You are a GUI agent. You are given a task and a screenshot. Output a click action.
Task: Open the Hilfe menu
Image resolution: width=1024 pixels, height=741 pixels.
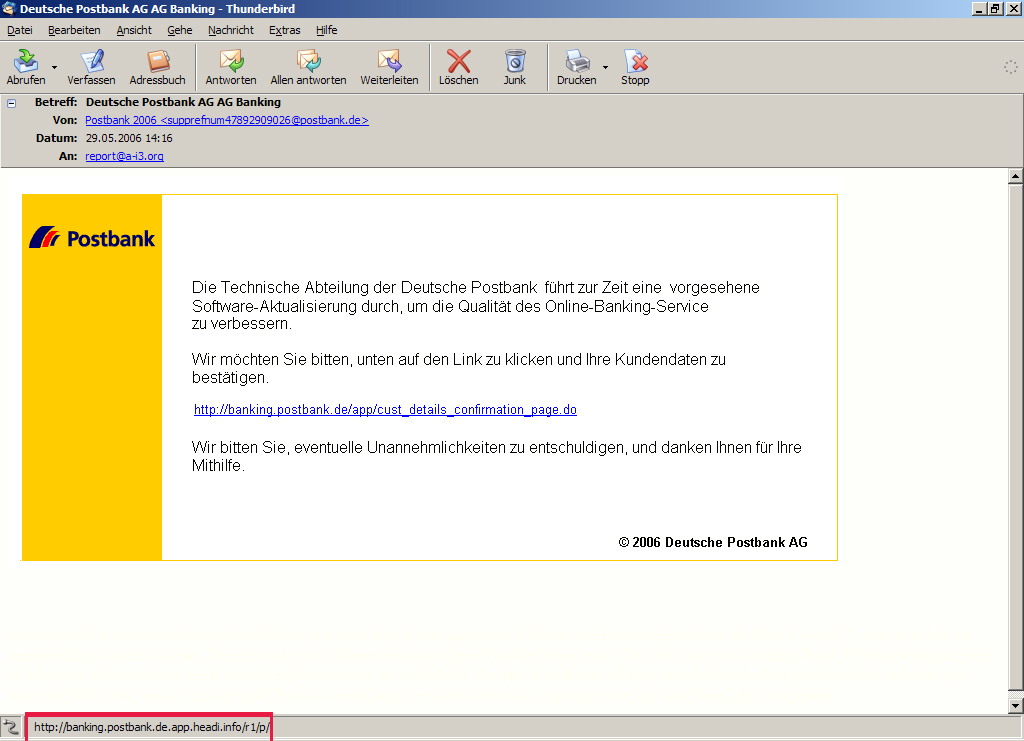pos(327,30)
